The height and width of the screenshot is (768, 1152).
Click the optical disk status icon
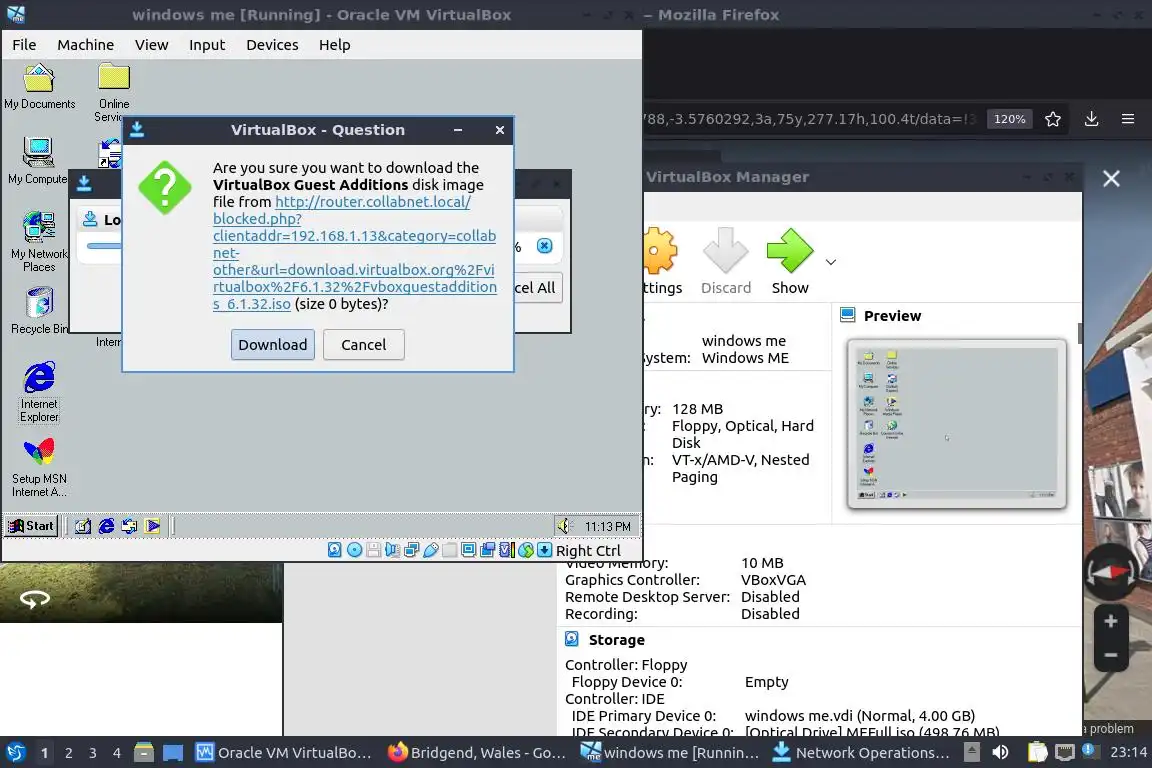[354, 550]
